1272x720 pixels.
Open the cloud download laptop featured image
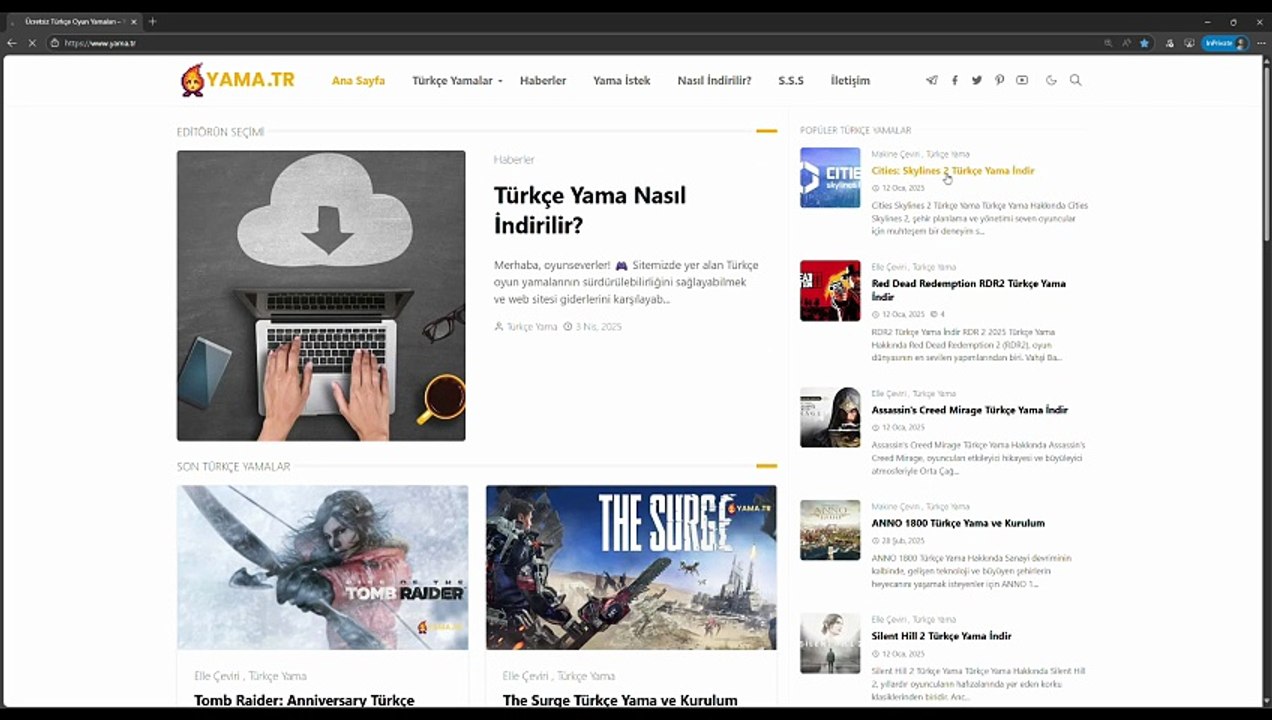321,295
